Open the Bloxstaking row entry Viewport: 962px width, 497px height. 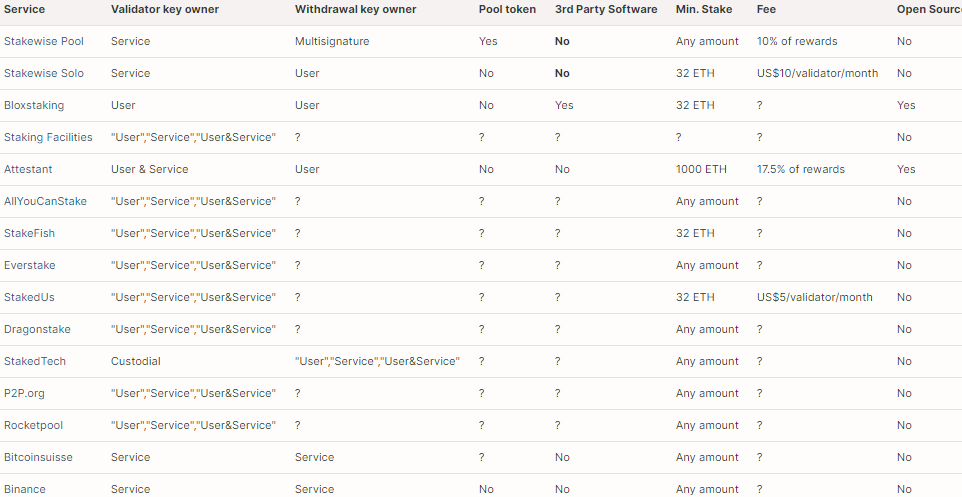click(34, 105)
